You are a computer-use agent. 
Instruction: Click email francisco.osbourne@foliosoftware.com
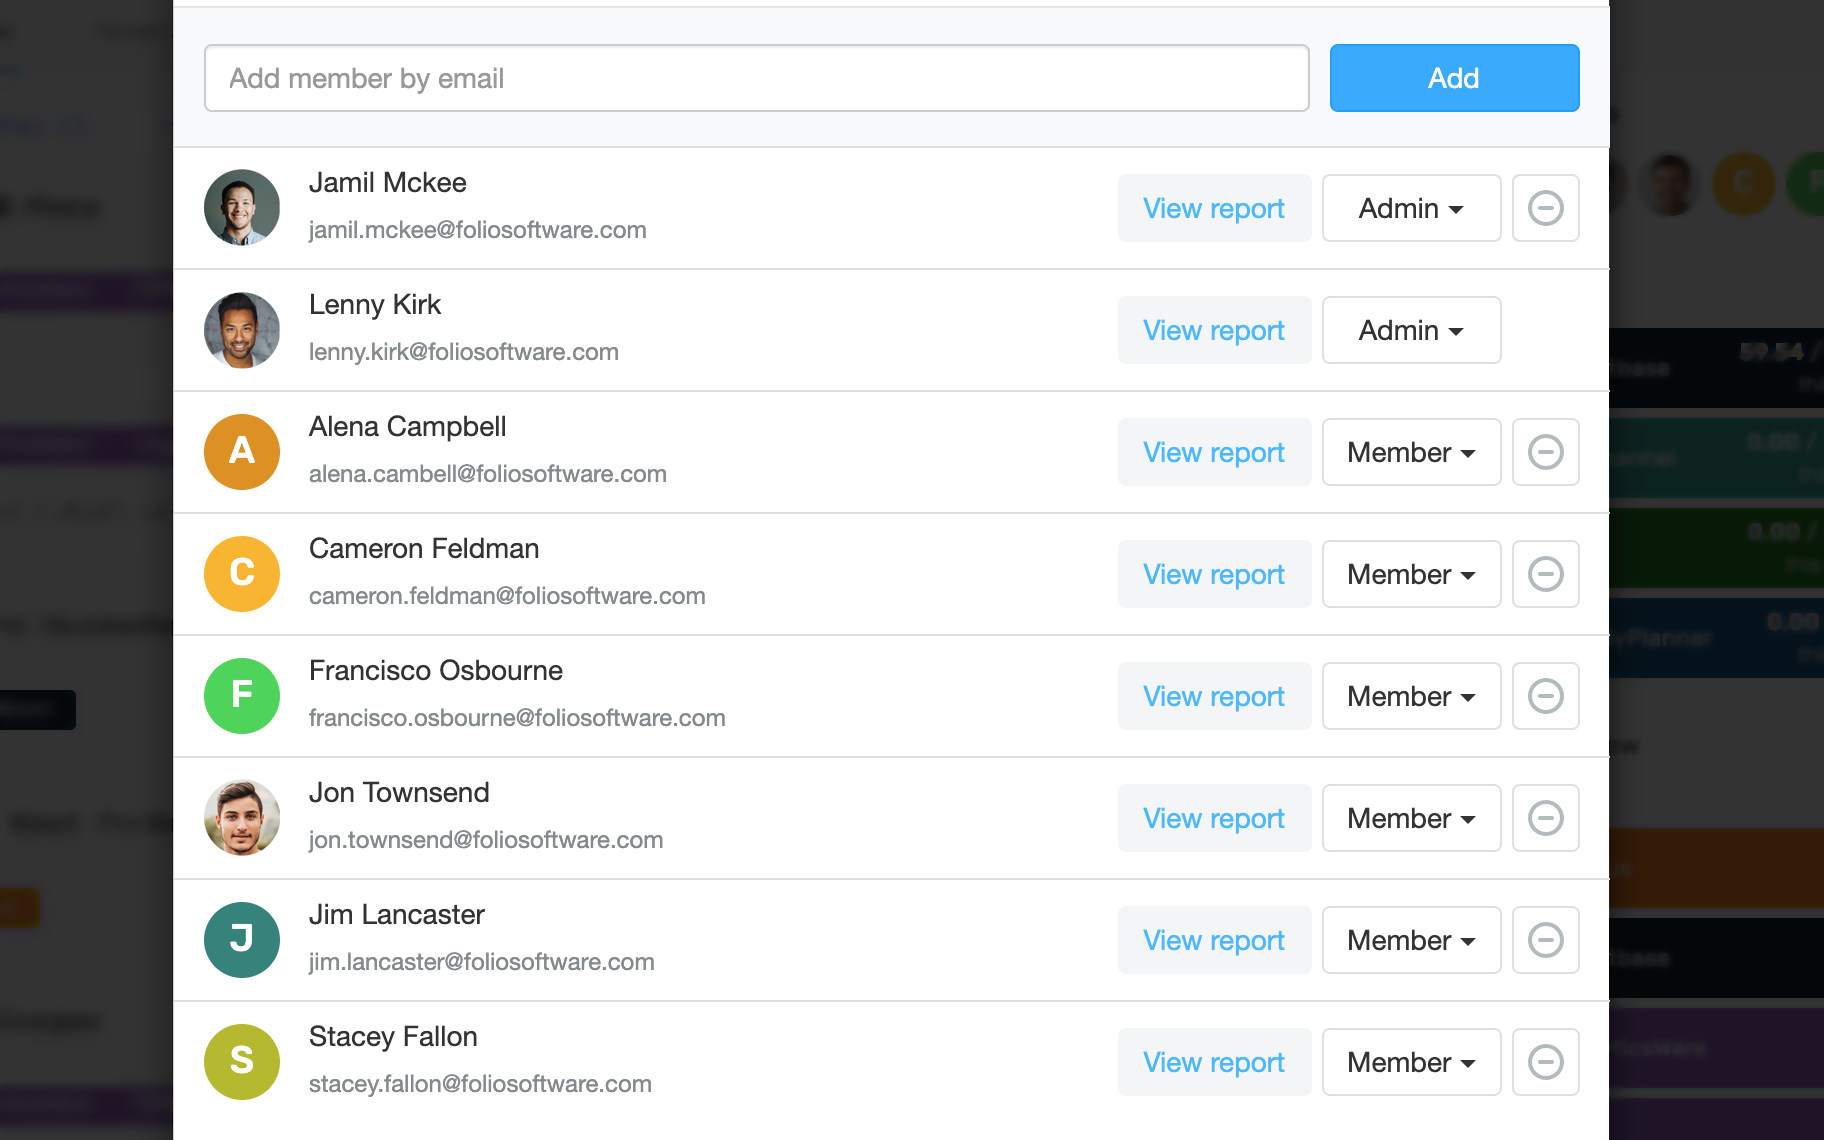point(517,718)
